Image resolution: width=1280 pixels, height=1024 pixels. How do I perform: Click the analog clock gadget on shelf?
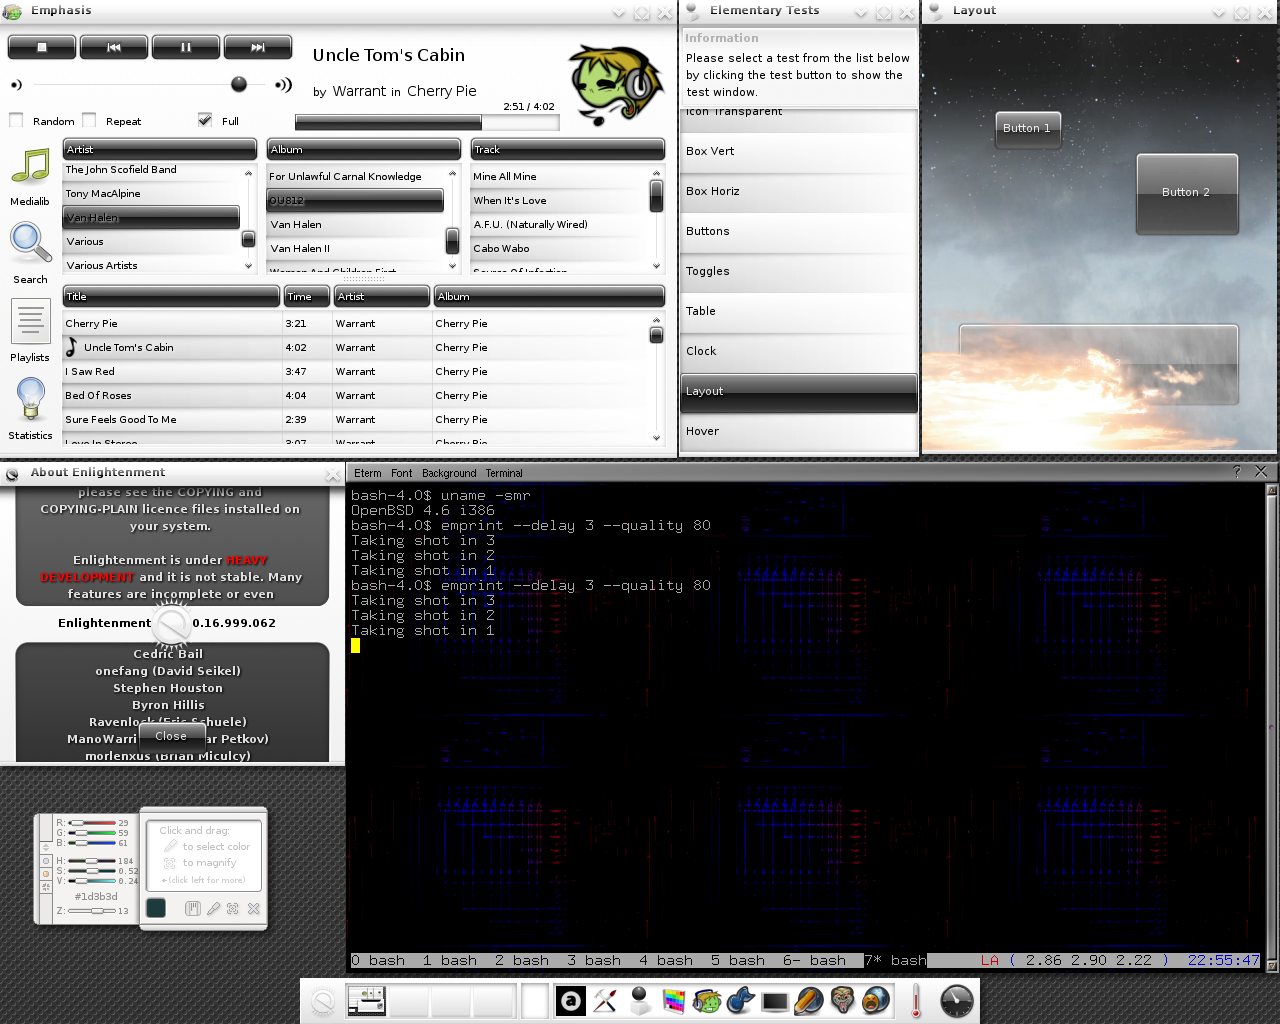(x=957, y=1001)
